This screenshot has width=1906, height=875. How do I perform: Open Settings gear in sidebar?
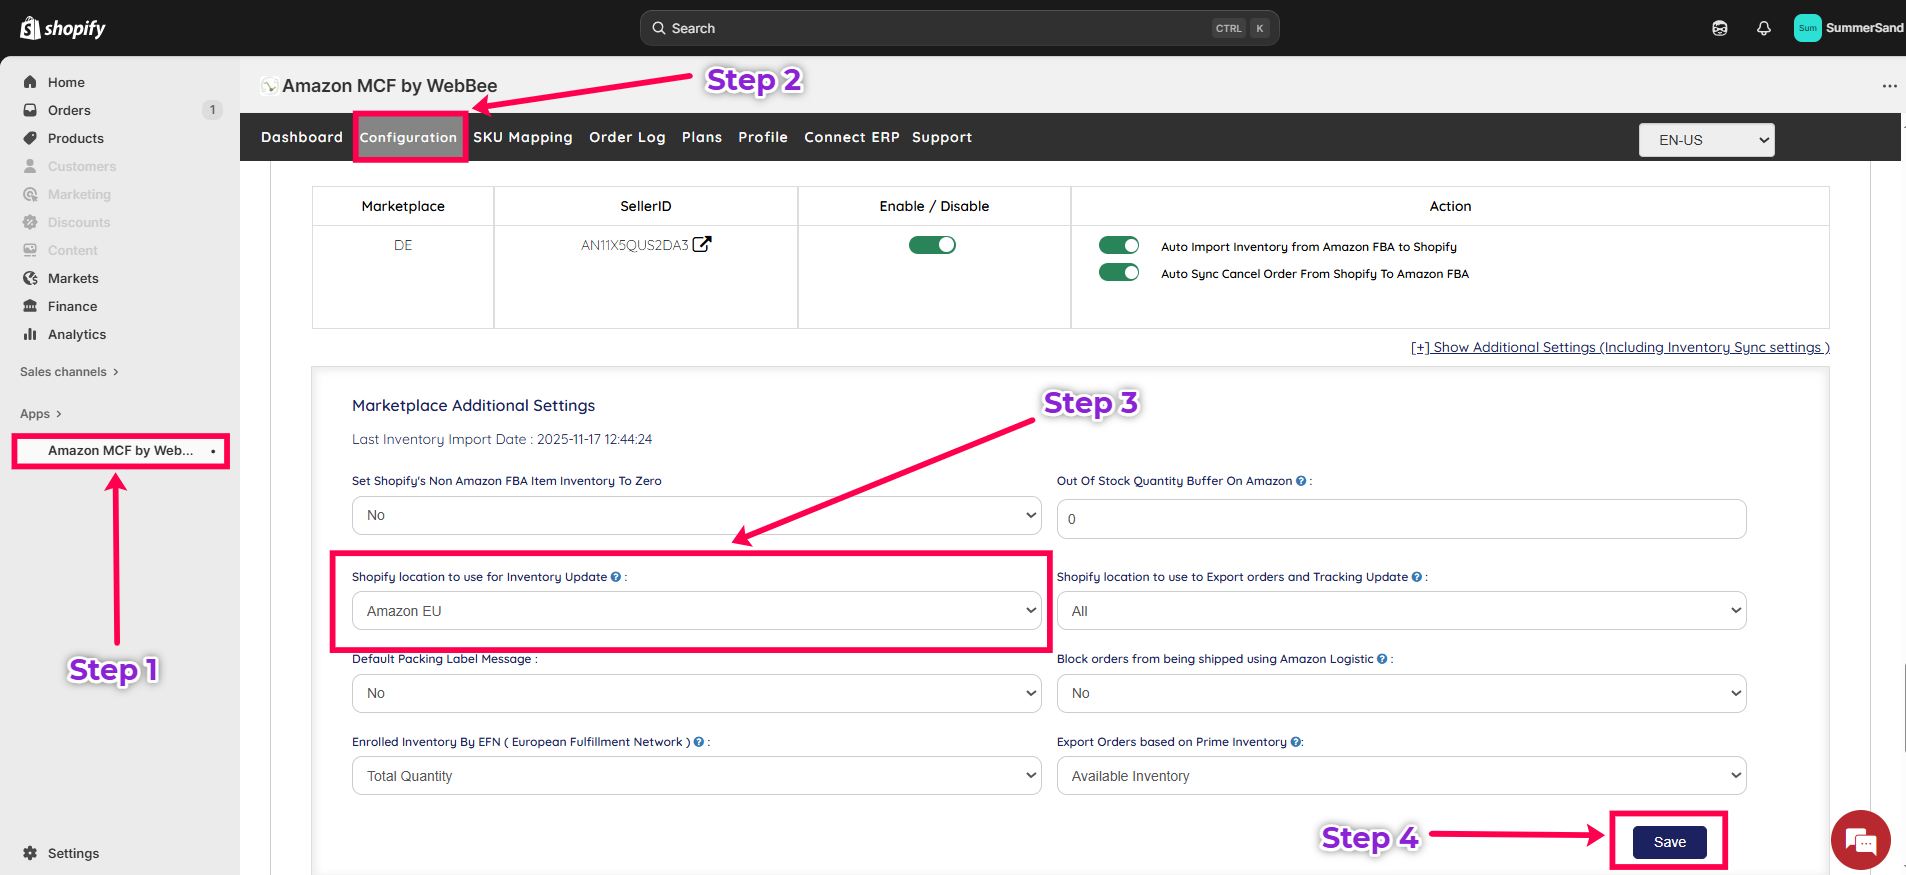point(31,853)
